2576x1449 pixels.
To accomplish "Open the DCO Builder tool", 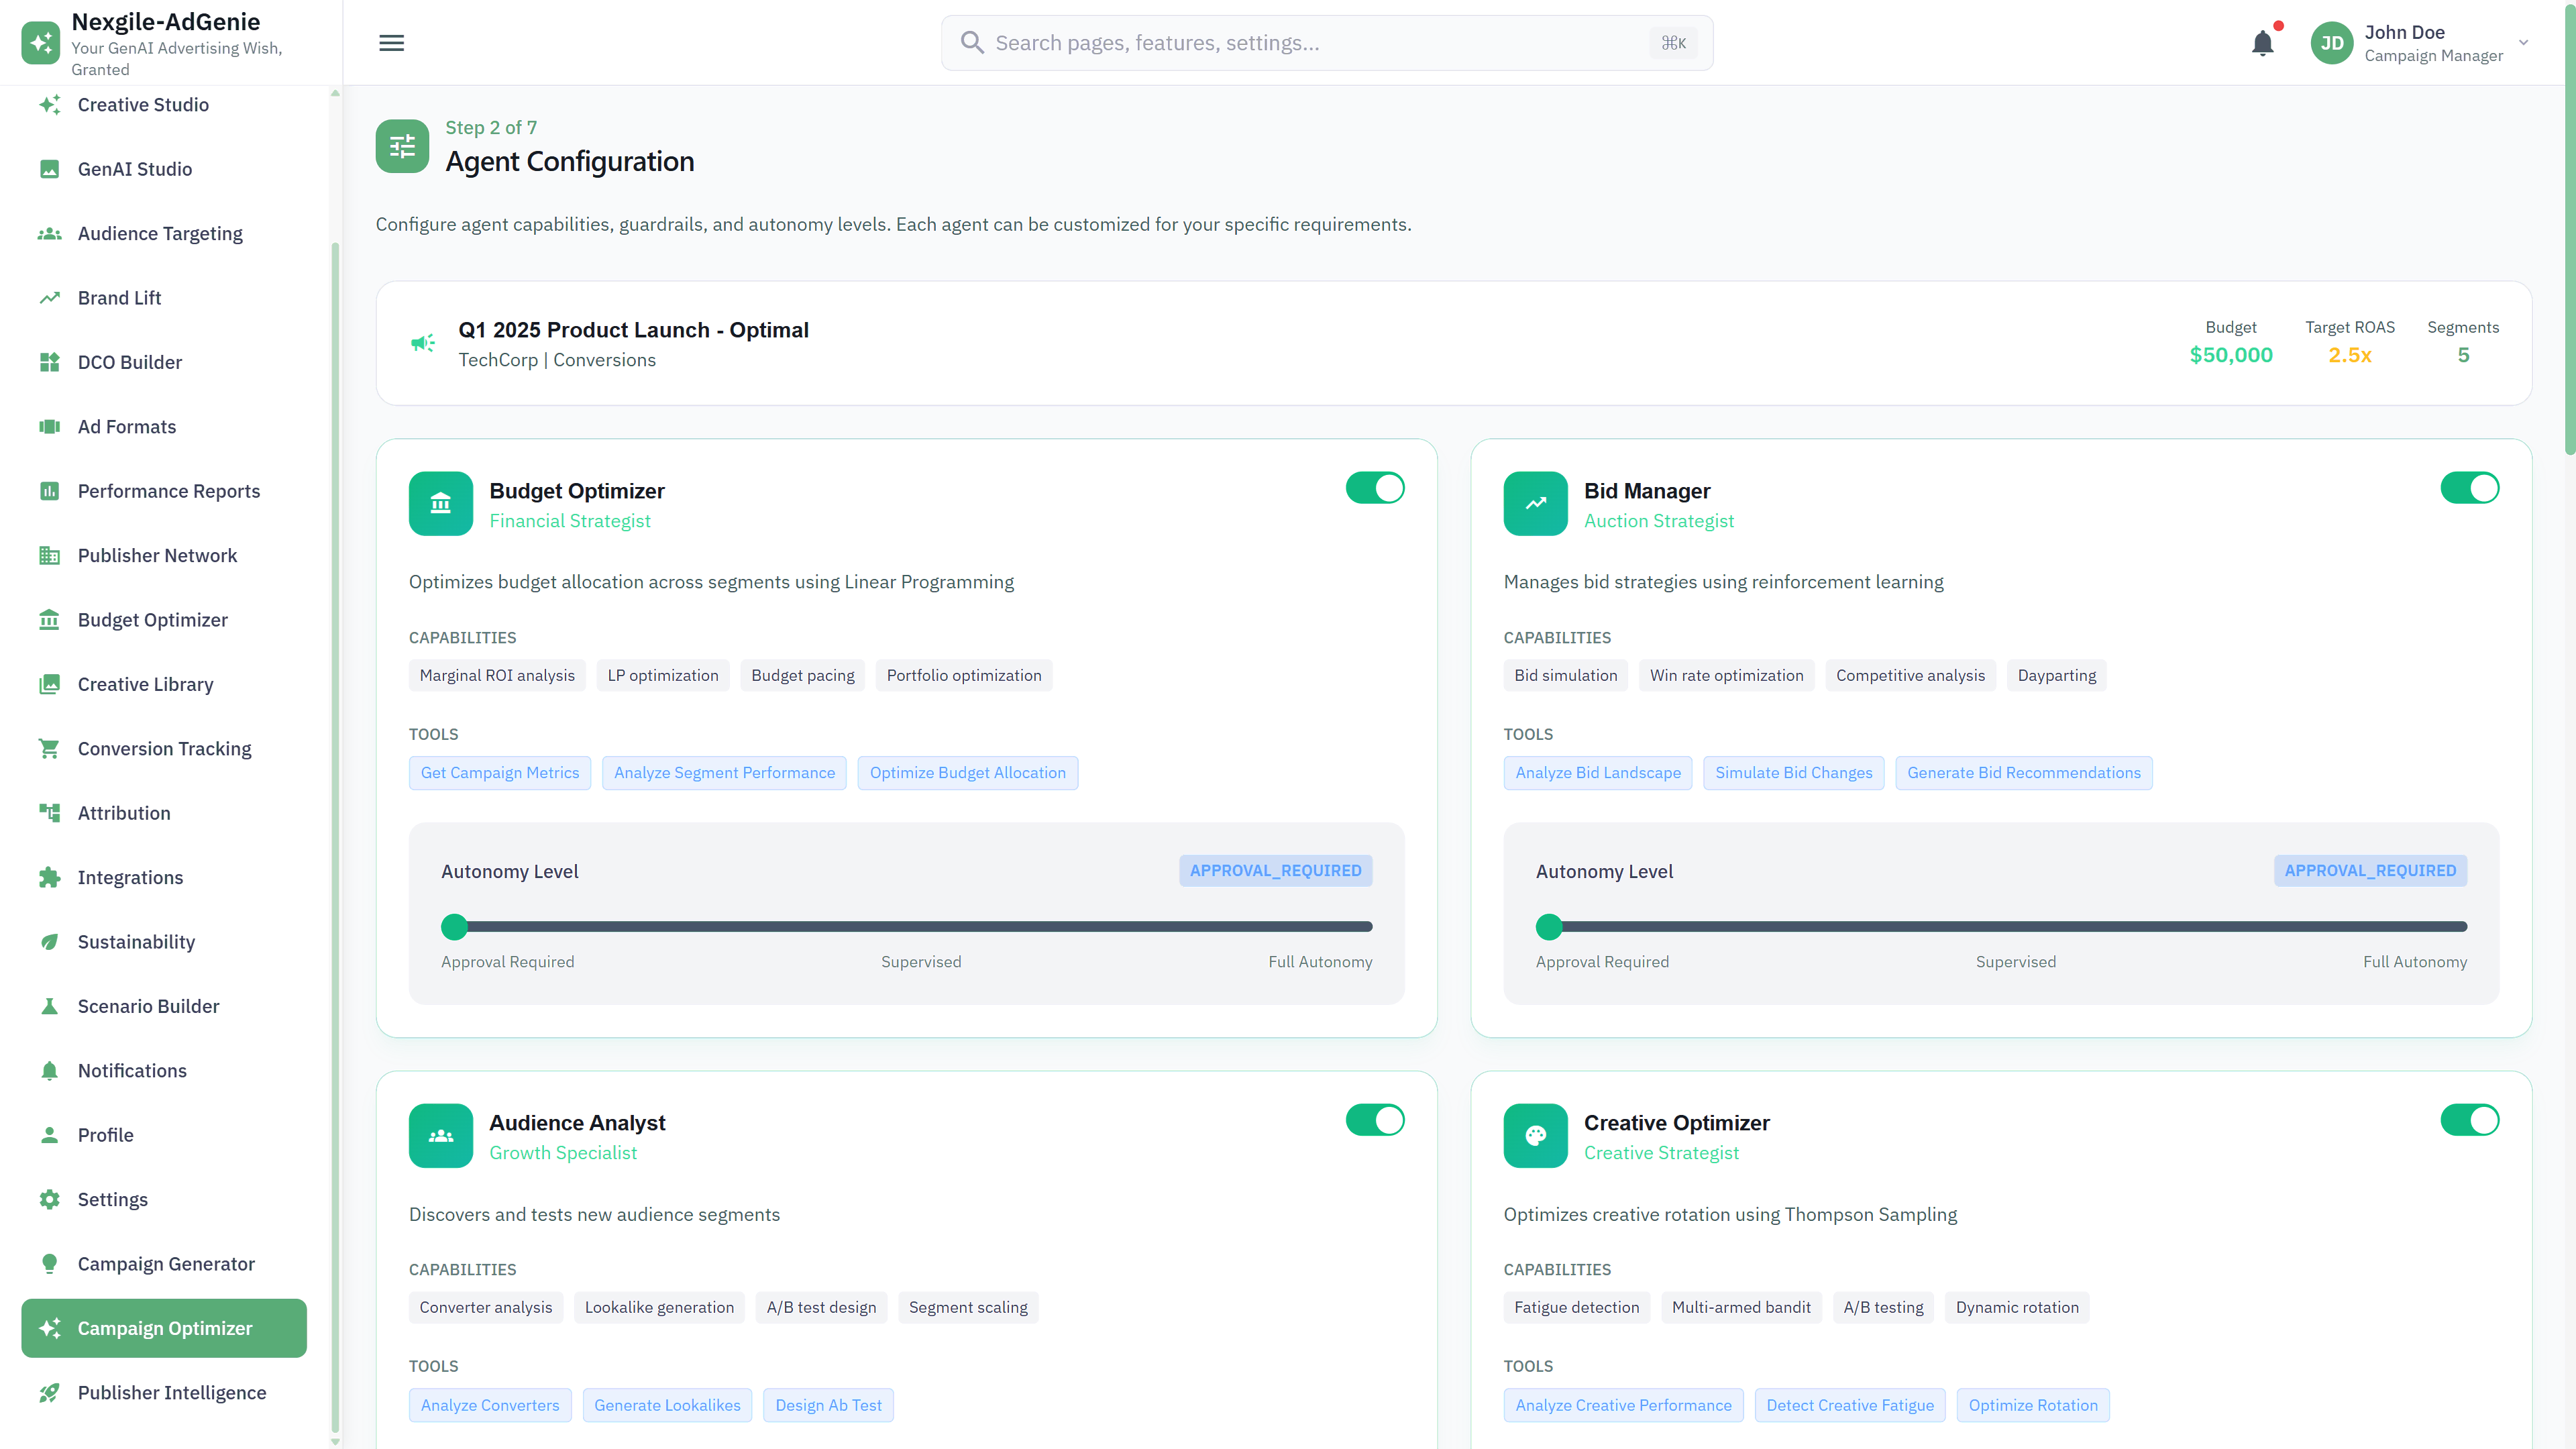I will pyautogui.click(x=129, y=362).
